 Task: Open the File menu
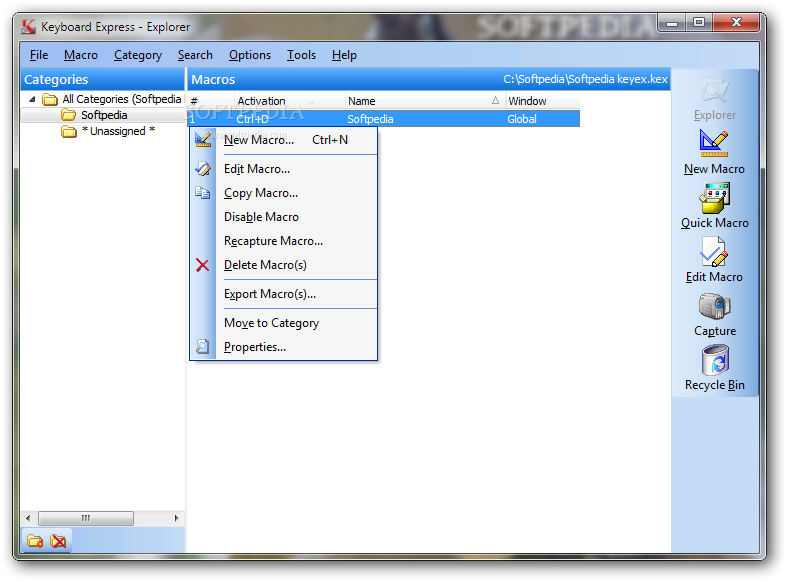pos(39,55)
